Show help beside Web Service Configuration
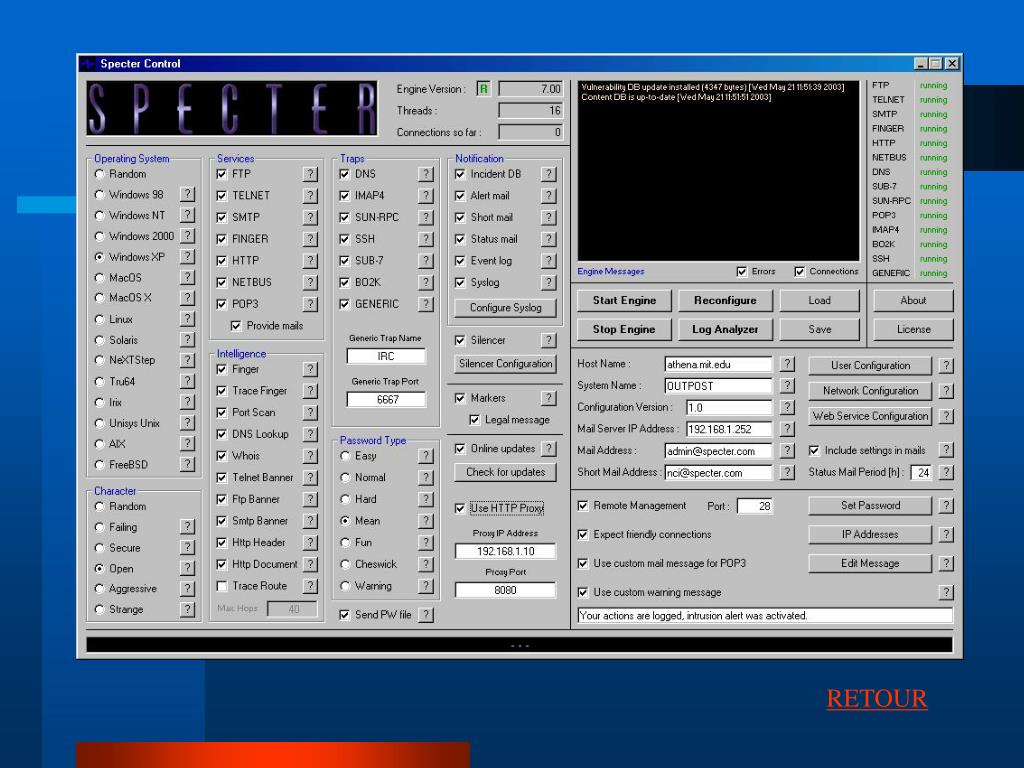Viewport: 1024px width, 768px height. pyautogui.click(x=946, y=416)
